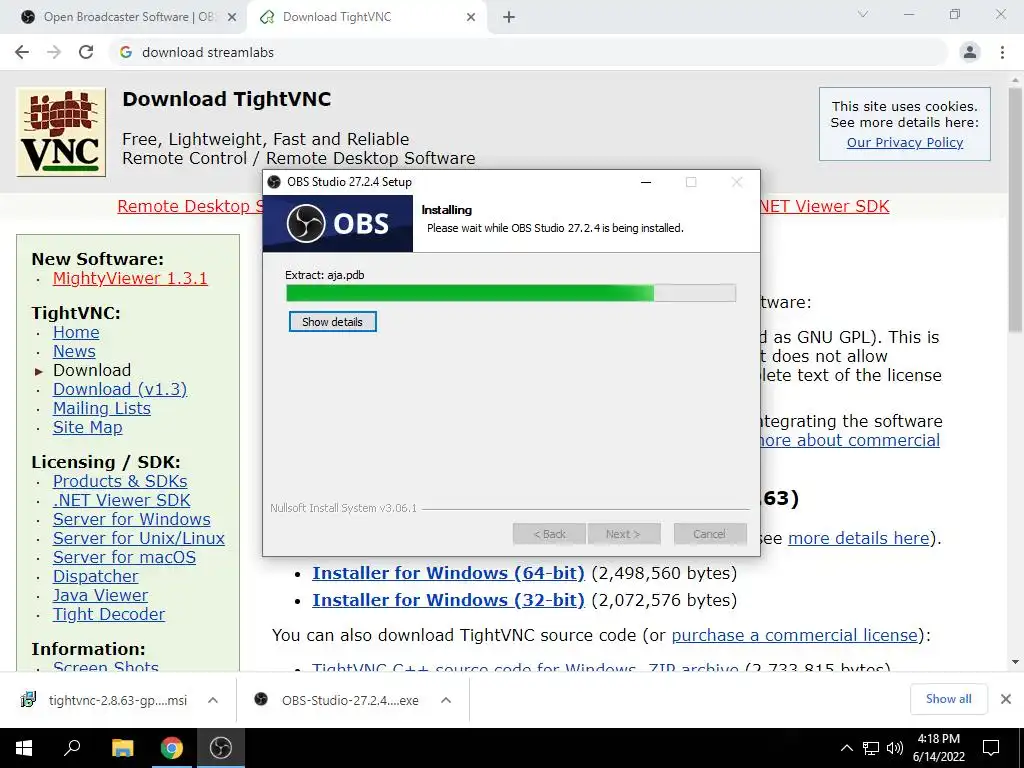Open taskbar search magnifier
This screenshot has width=1024, height=768.
(x=72, y=748)
